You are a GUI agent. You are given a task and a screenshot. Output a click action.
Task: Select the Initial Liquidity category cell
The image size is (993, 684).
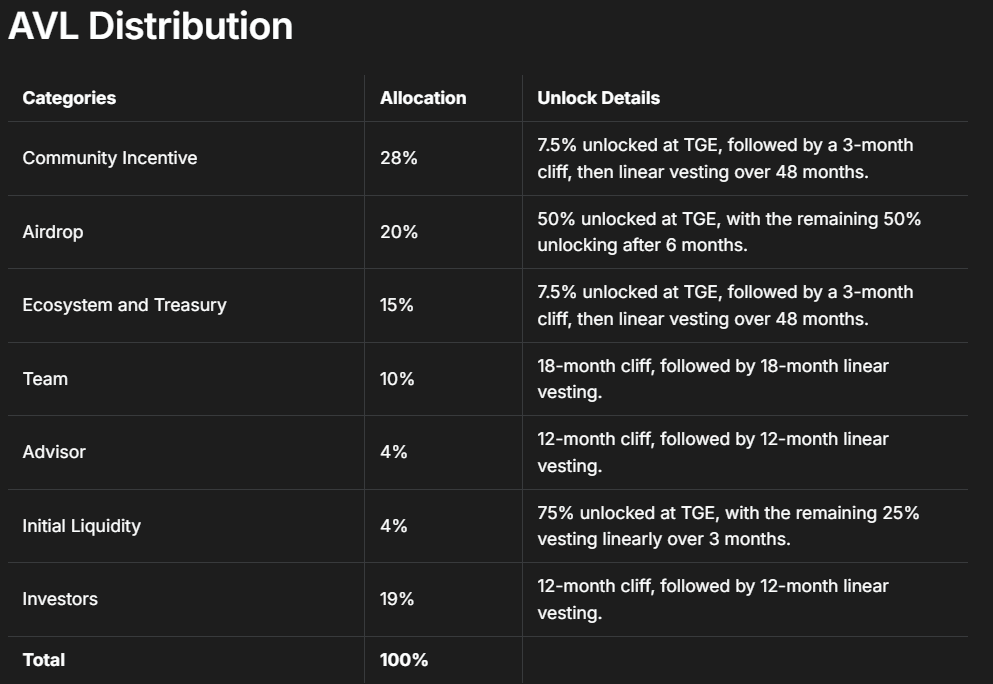pyautogui.click(x=81, y=526)
